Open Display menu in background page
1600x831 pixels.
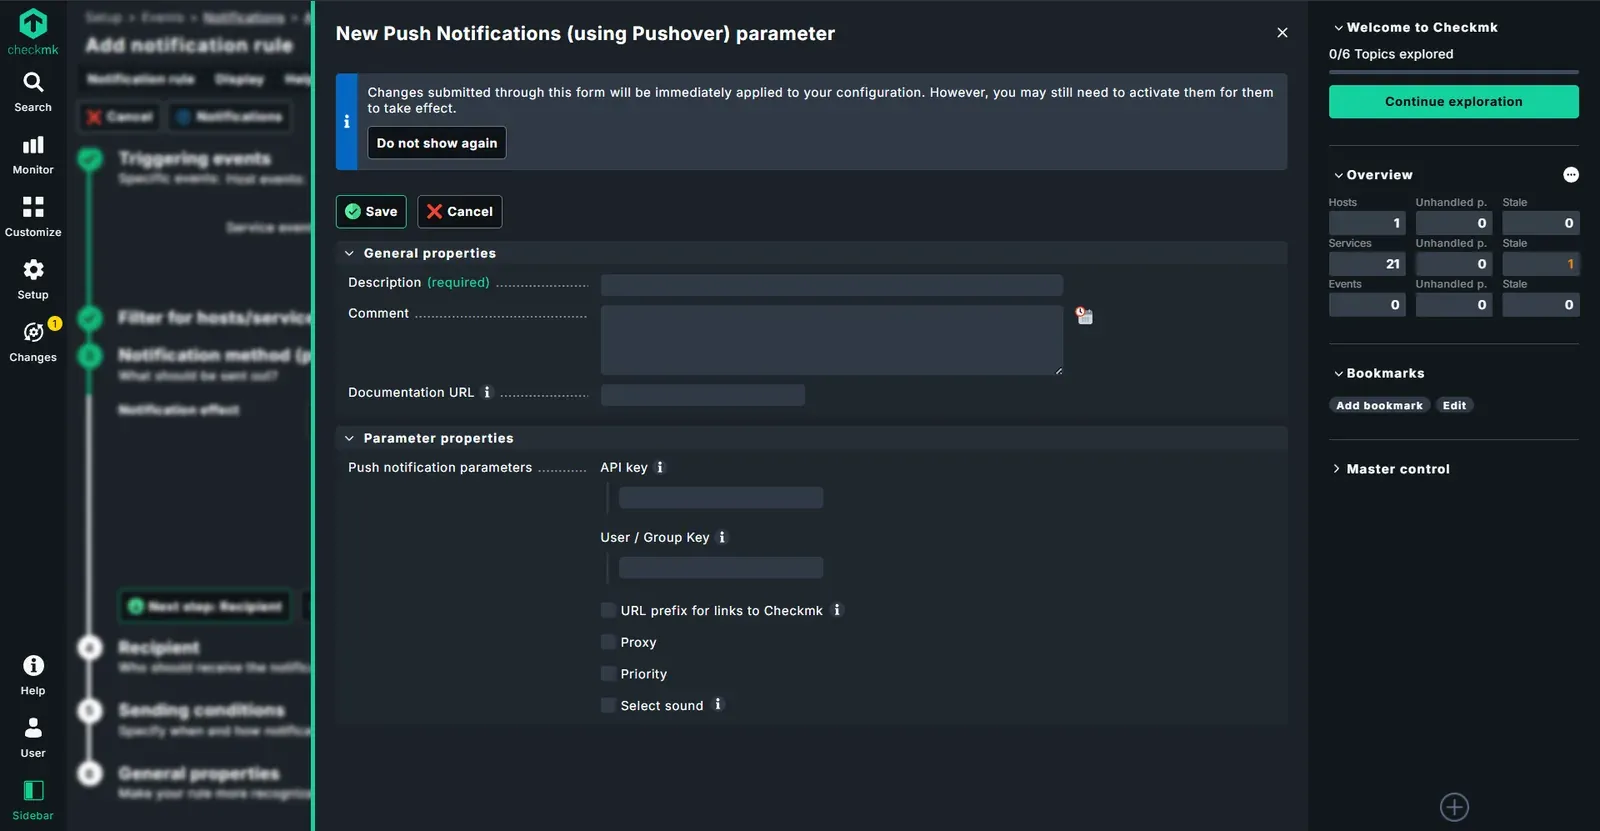coord(240,79)
